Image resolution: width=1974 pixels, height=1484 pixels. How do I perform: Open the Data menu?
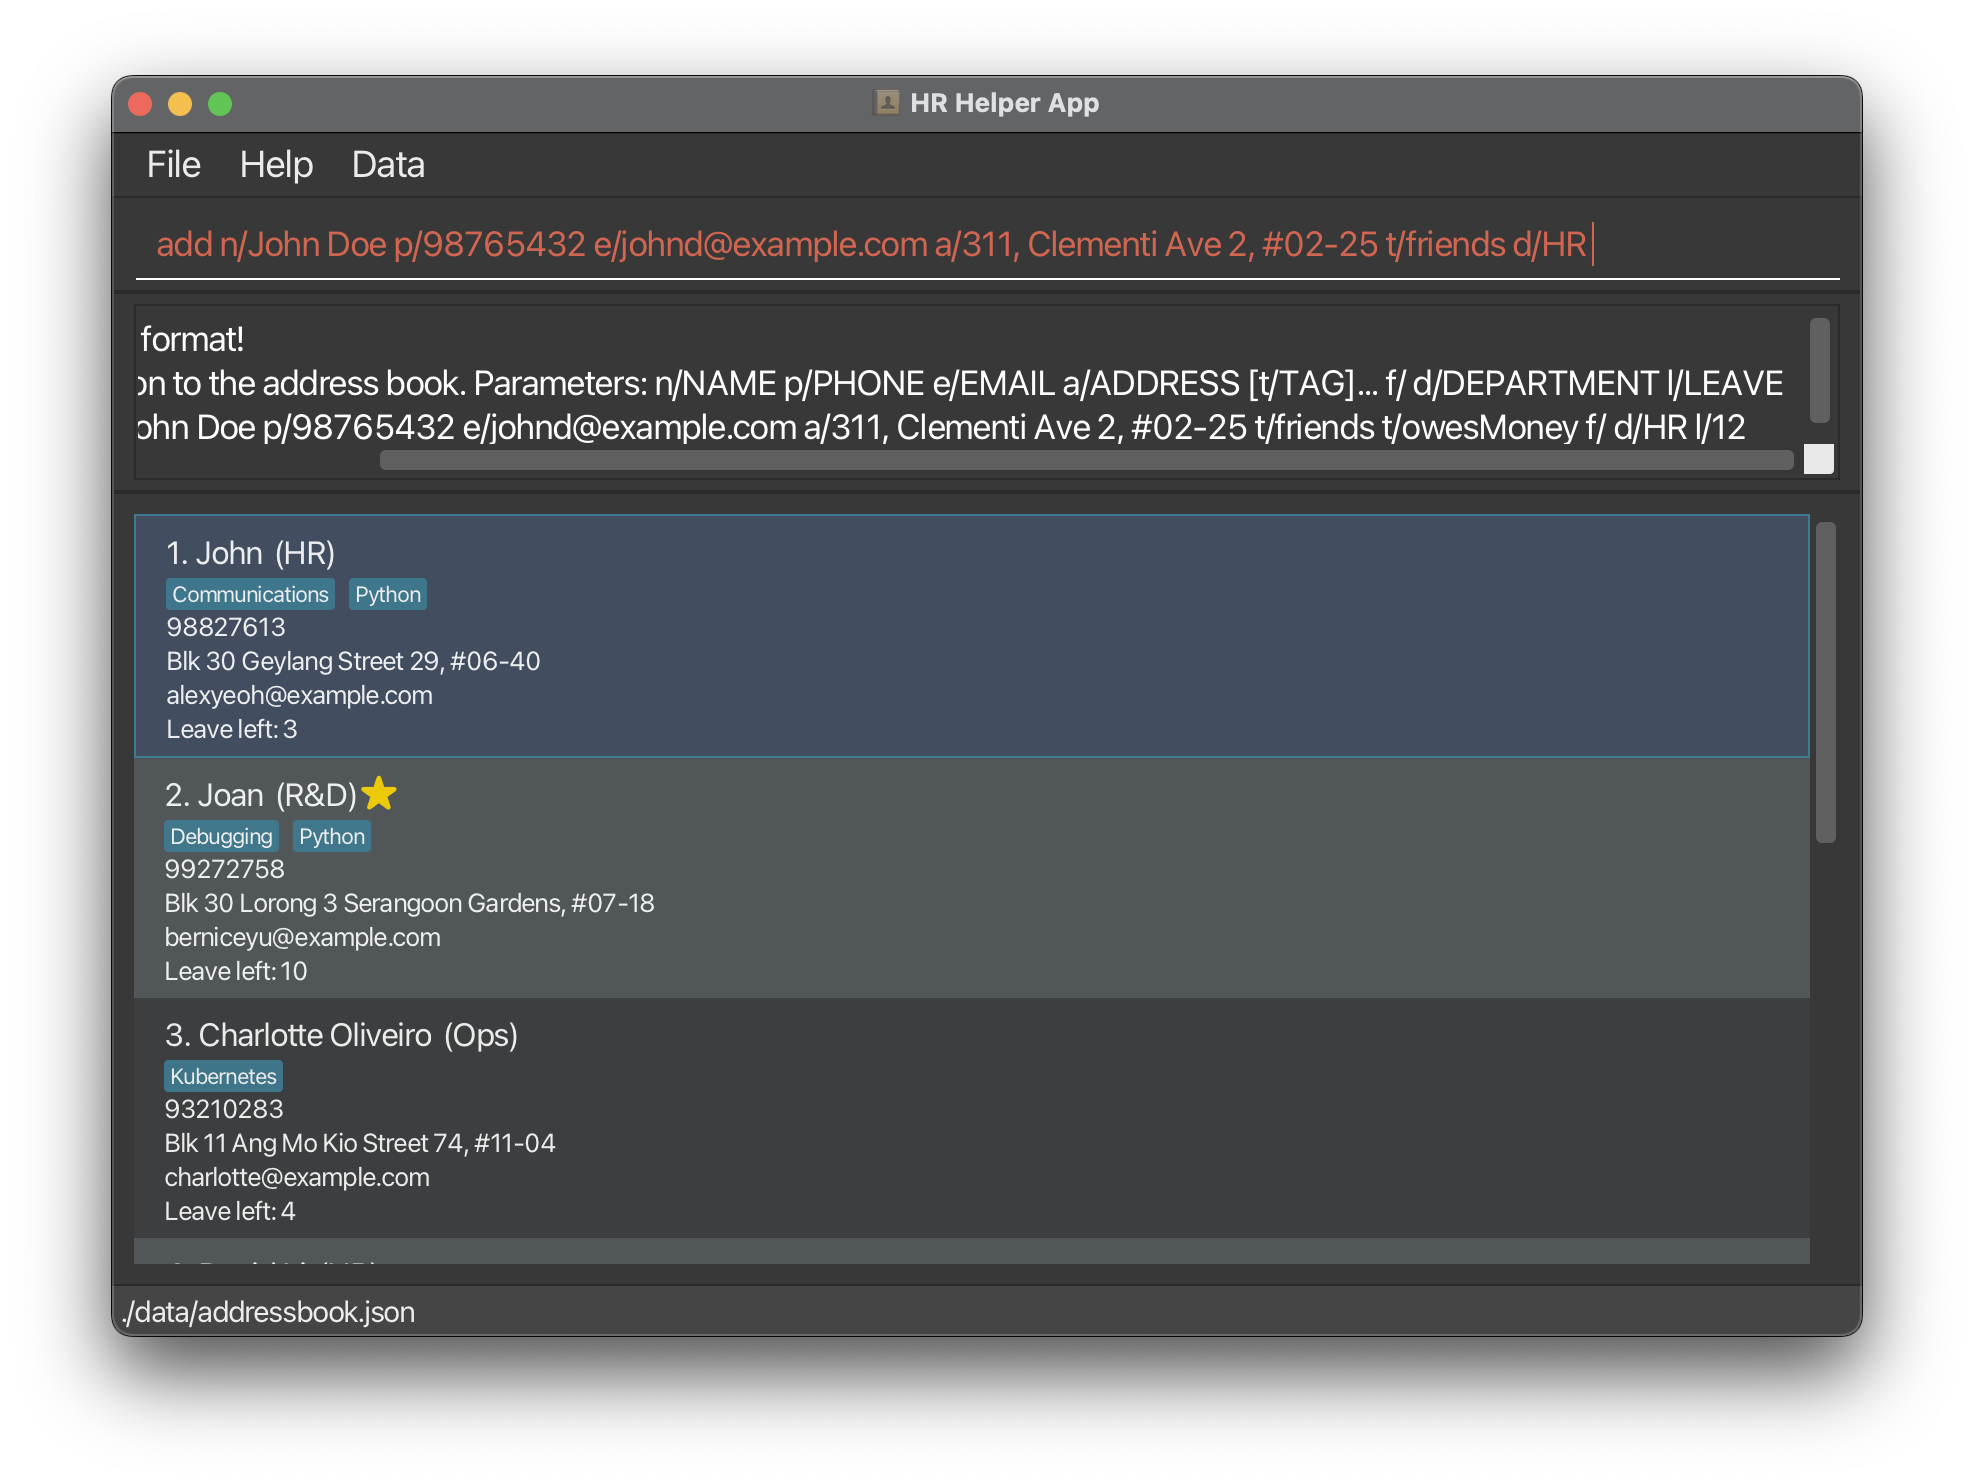click(388, 165)
